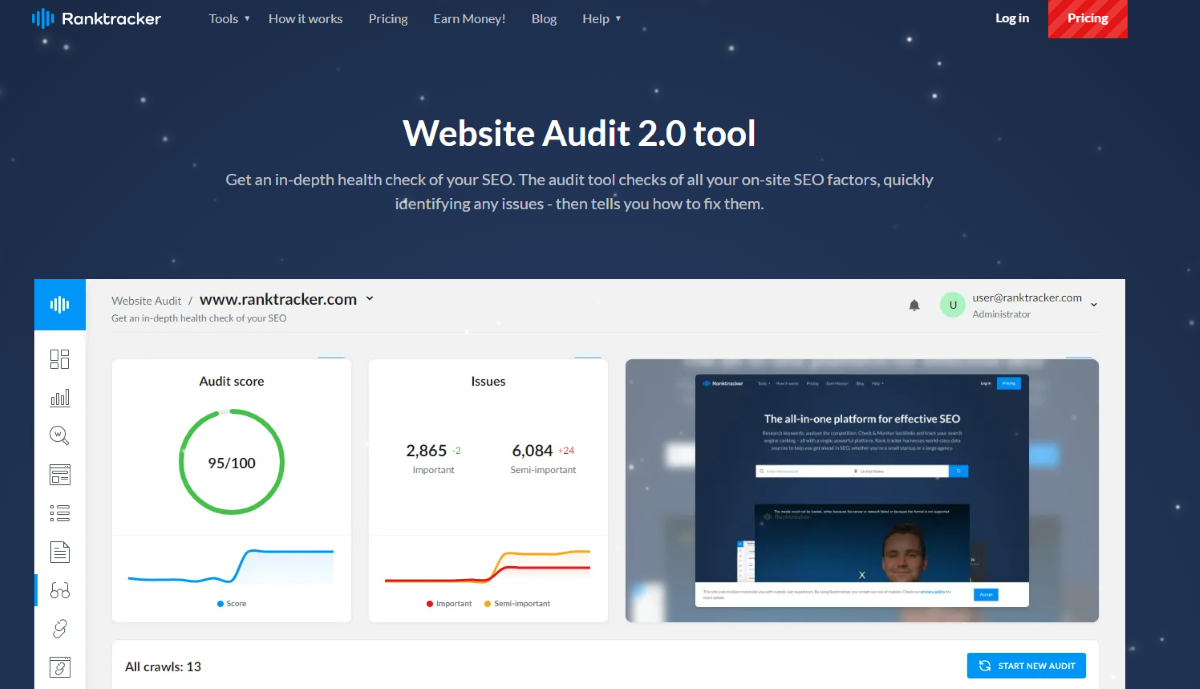
Task: Click the Ranktracker logo in header
Action: pos(96,18)
